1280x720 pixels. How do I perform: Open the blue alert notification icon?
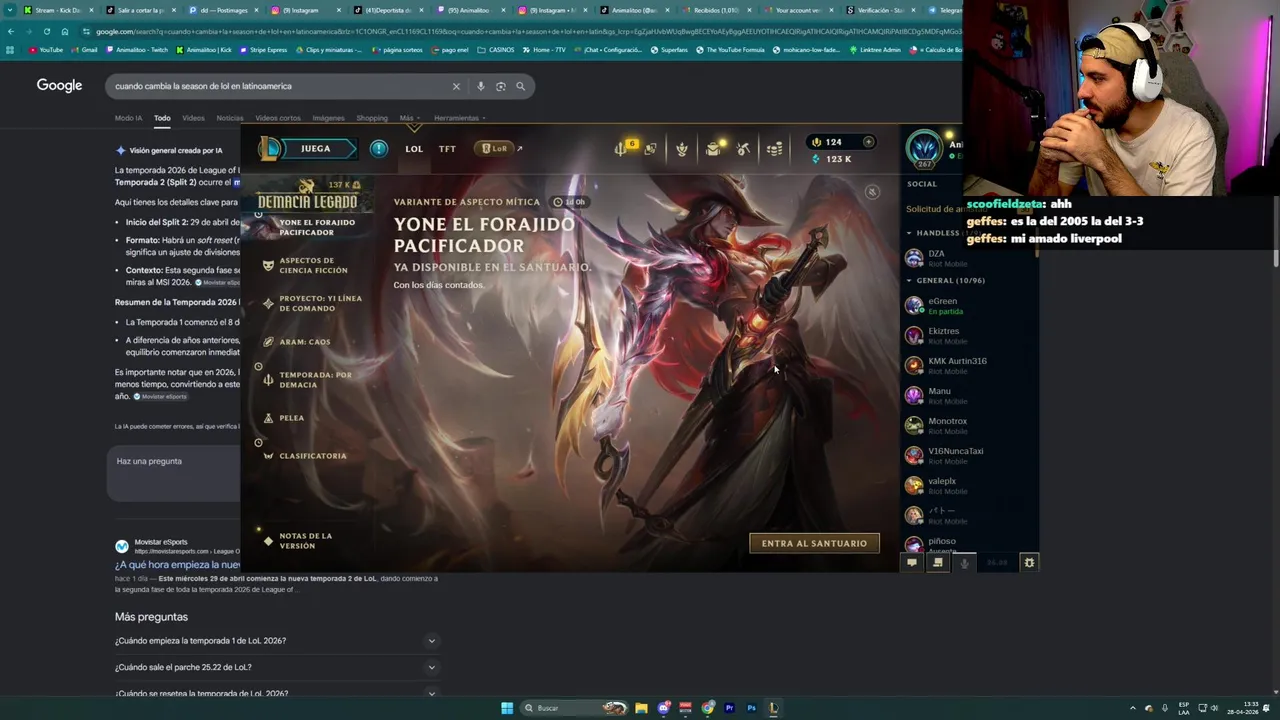[x=379, y=149]
